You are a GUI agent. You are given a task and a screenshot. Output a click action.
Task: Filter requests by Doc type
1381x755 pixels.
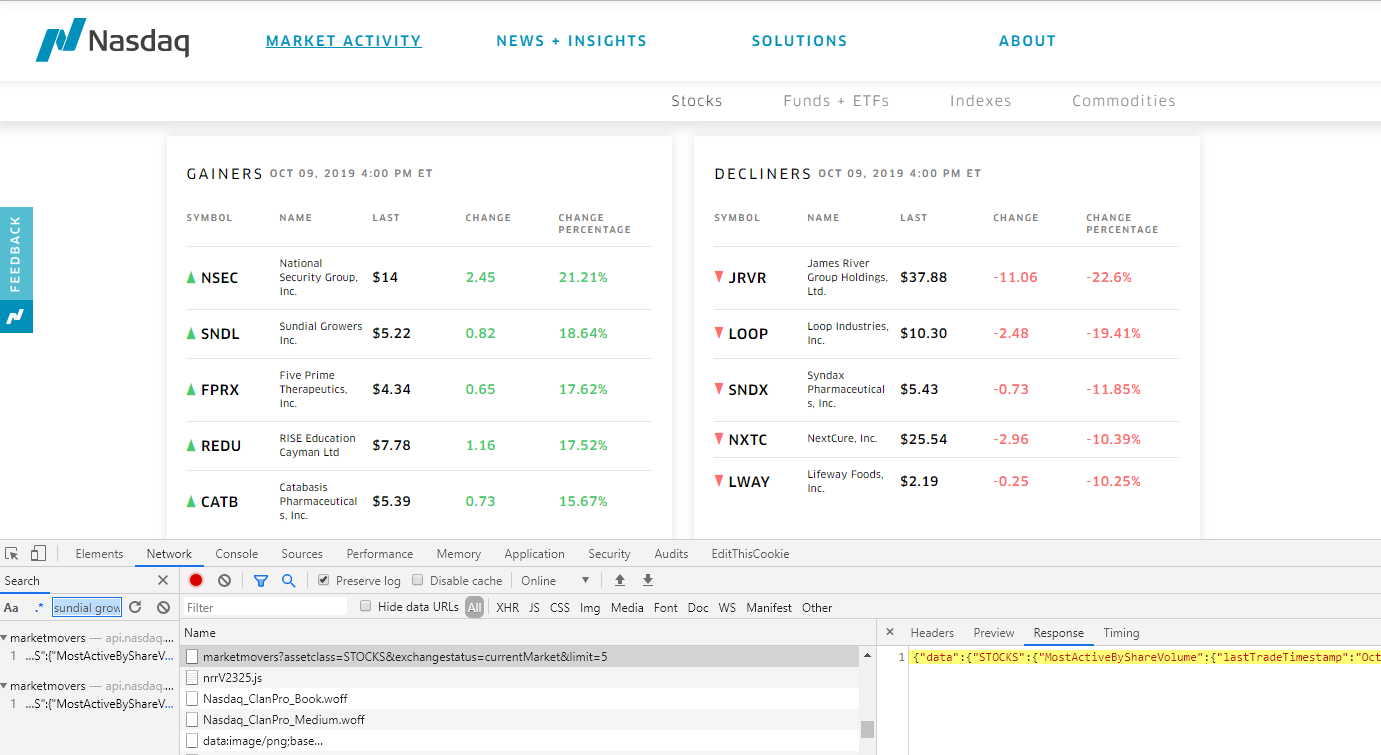pyautogui.click(x=698, y=607)
